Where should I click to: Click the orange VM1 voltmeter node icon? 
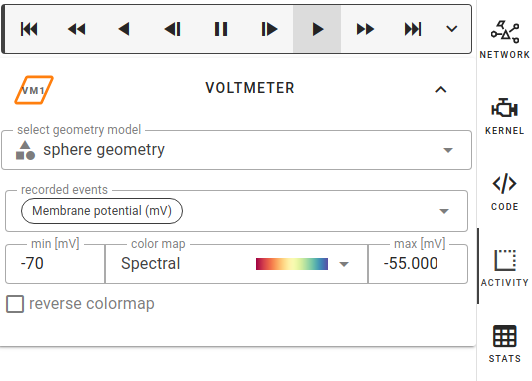click(x=34, y=90)
